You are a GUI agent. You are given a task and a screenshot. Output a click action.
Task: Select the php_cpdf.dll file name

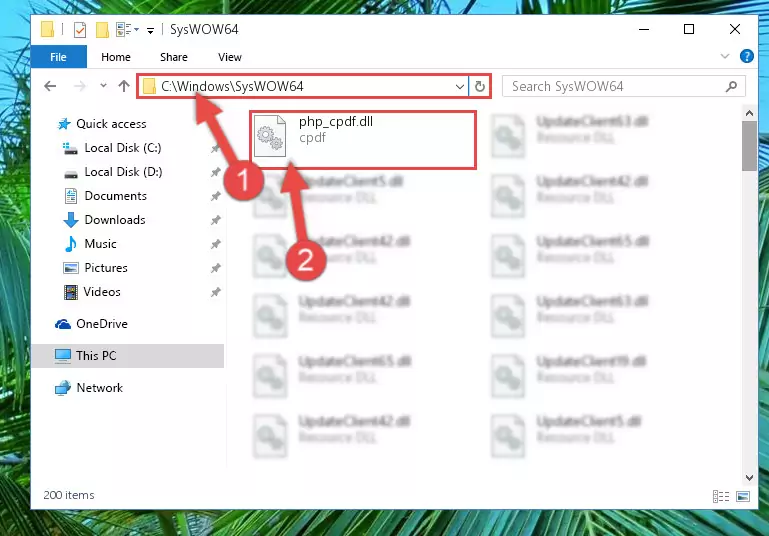(x=336, y=122)
